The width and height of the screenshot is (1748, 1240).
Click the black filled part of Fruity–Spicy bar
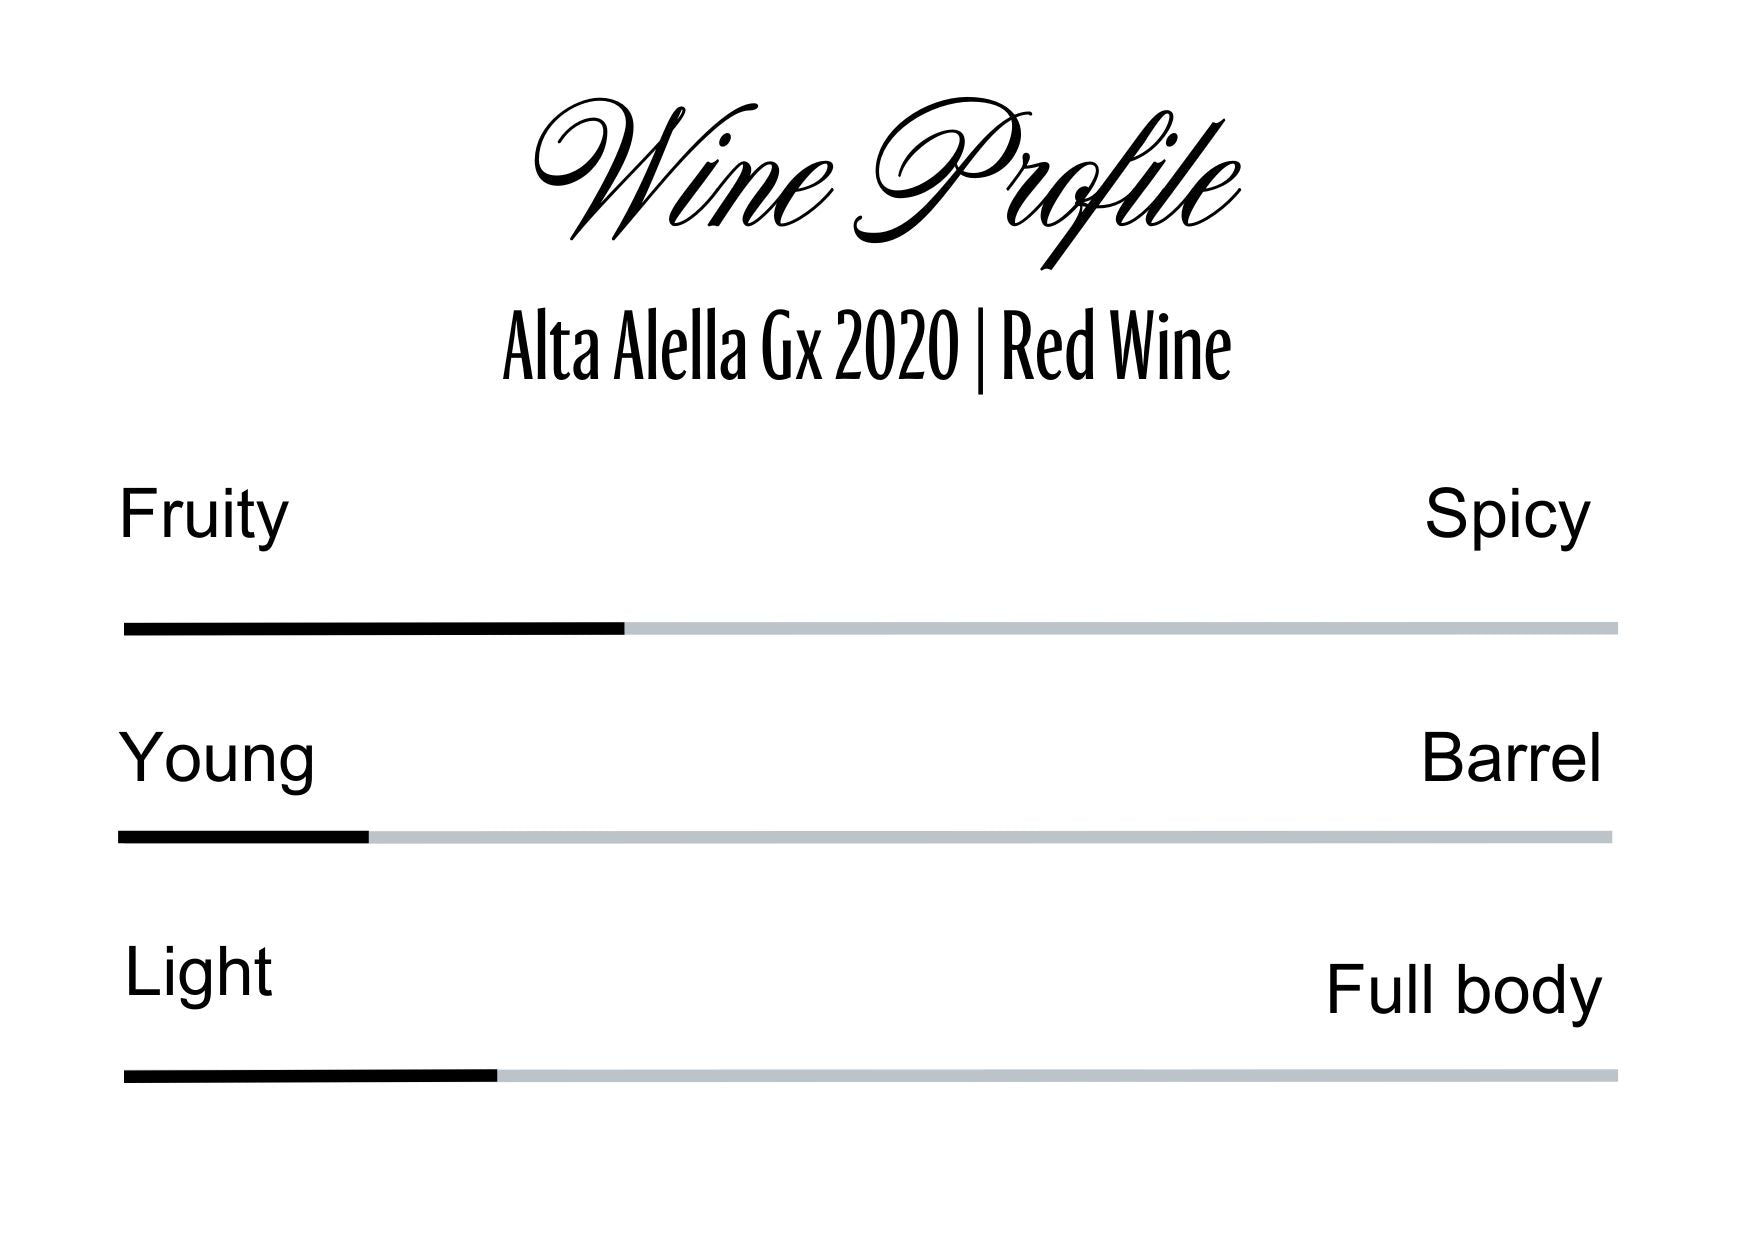point(374,629)
